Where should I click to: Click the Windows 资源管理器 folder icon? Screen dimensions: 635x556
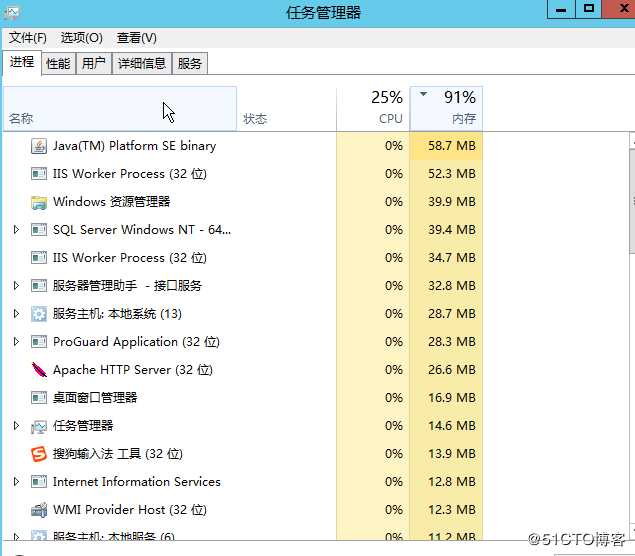click(x=39, y=202)
